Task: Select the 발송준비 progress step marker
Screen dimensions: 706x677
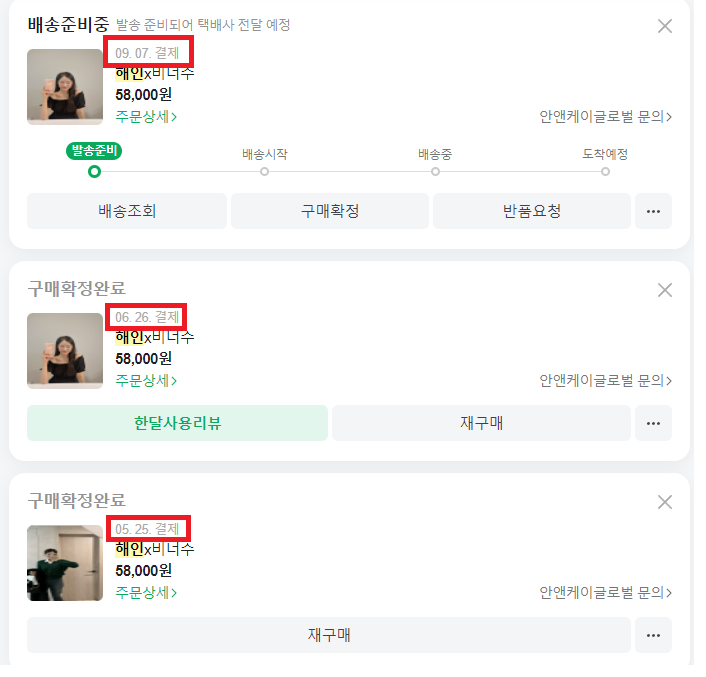Action: tap(94, 171)
